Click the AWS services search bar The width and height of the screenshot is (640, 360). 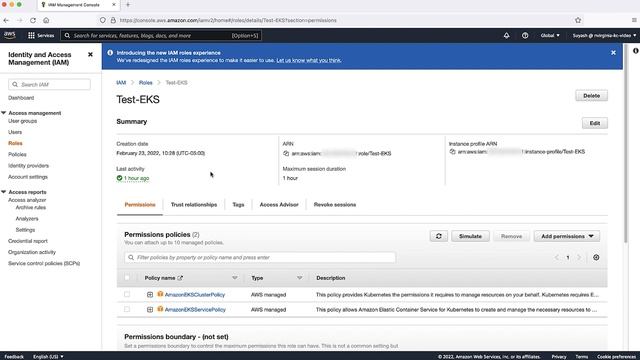pyautogui.click(x=162, y=36)
